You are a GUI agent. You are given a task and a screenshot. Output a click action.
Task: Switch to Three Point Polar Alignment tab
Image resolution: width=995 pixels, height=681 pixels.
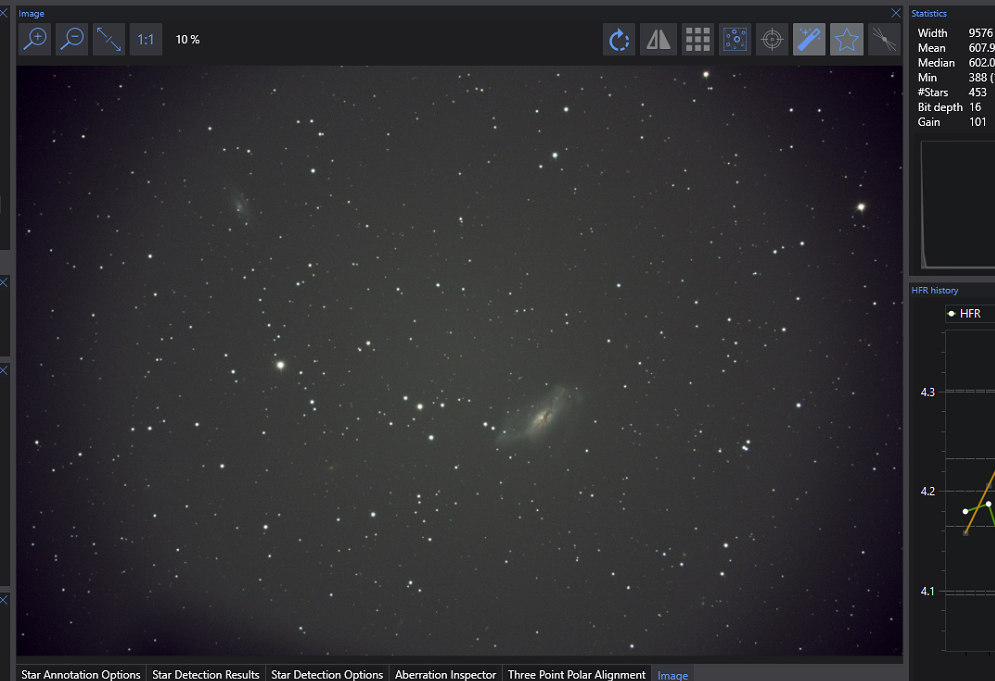click(576, 674)
